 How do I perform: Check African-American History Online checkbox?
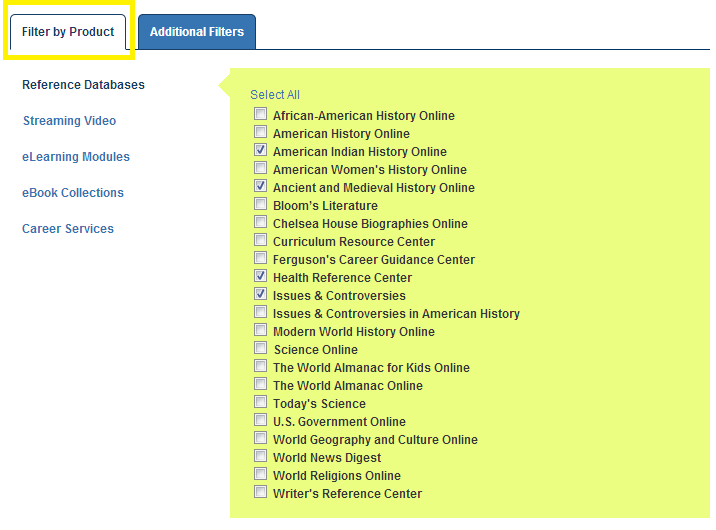(260, 114)
